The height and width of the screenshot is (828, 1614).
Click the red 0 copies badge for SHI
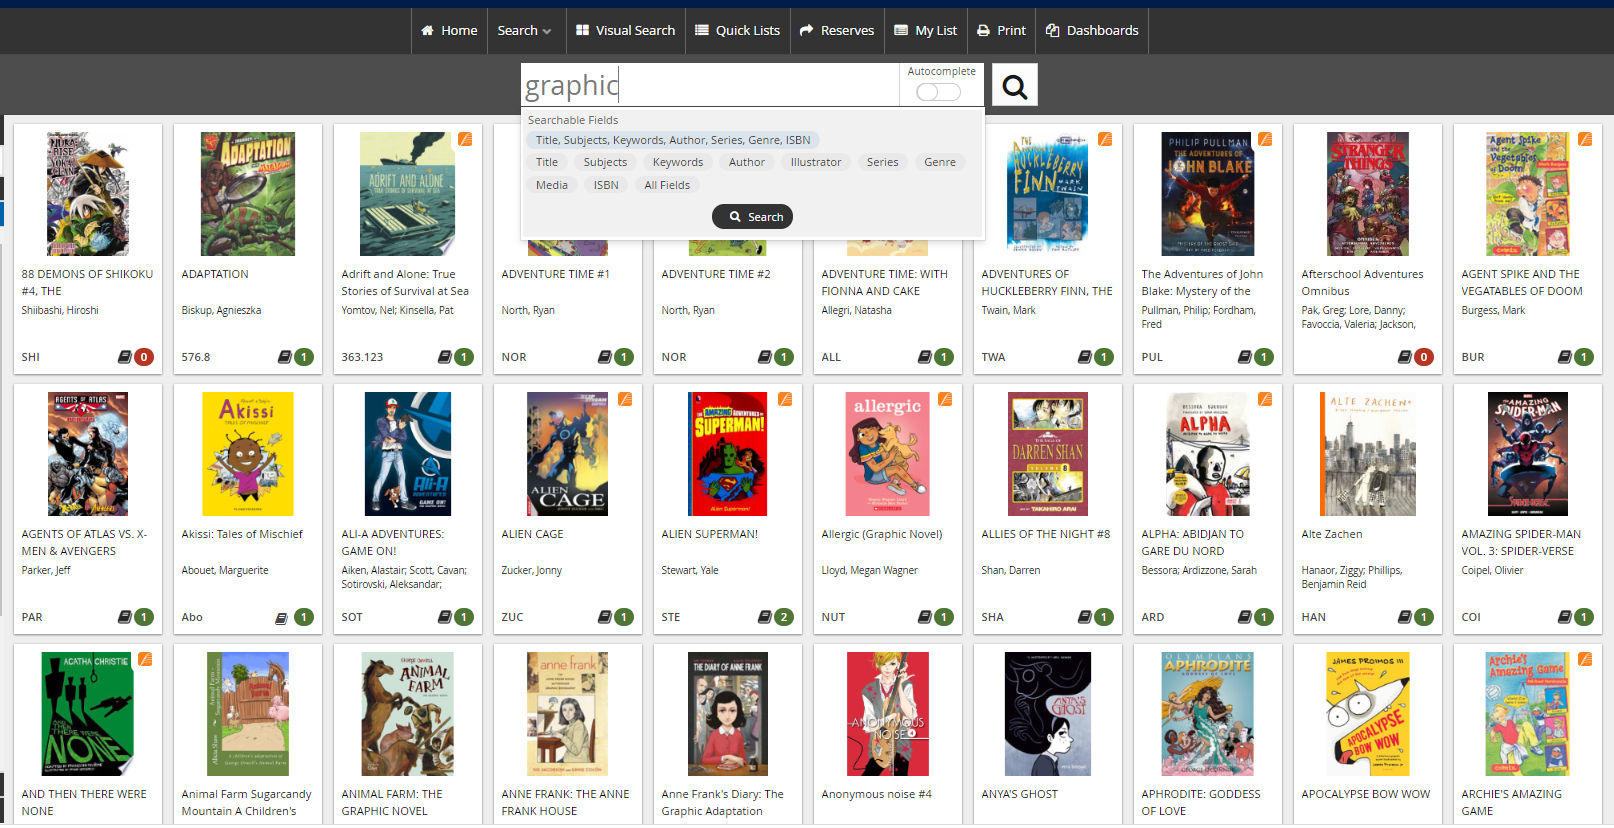coord(144,357)
